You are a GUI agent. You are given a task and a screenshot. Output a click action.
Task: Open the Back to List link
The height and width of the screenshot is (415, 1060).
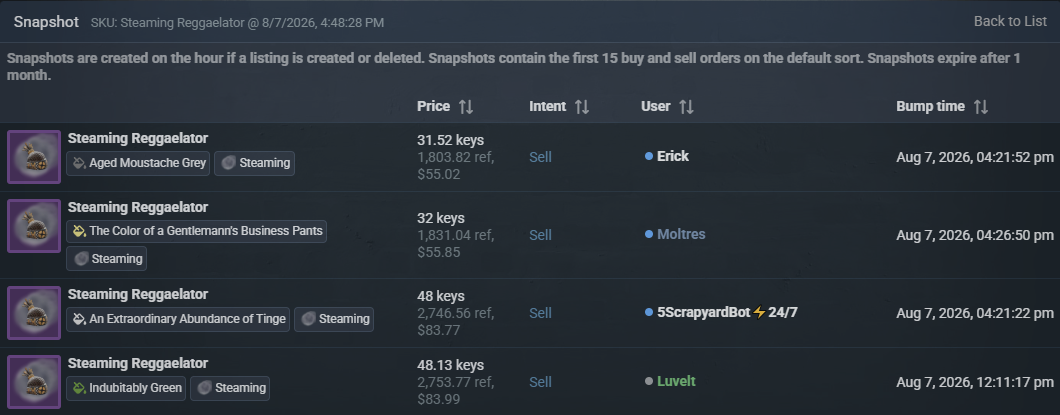[1010, 21]
